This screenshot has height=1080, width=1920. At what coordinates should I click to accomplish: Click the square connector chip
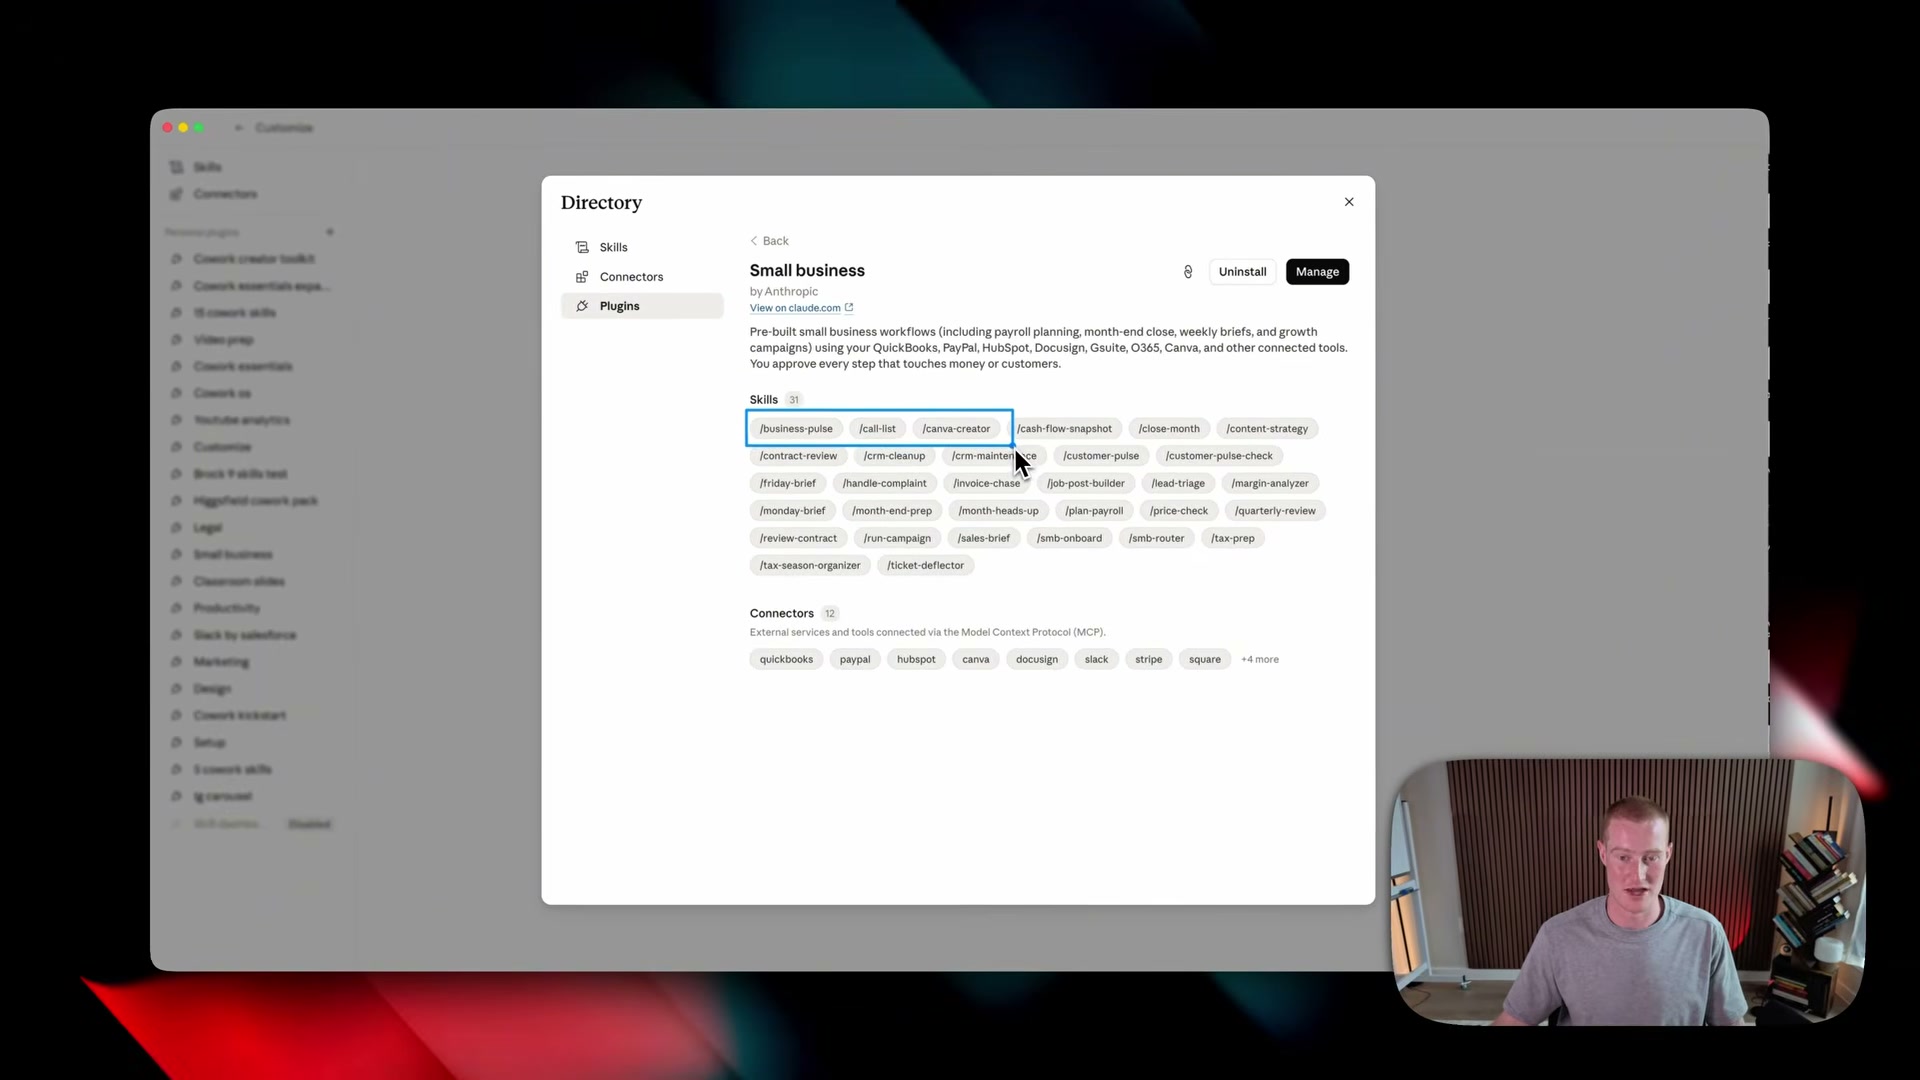[x=1205, y=660]
